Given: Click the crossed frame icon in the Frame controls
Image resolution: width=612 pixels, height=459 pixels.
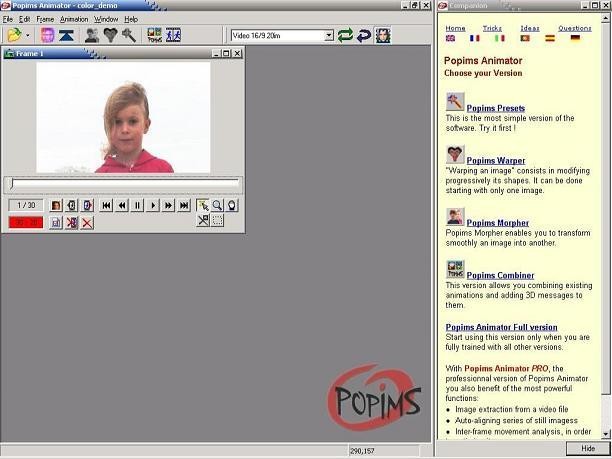Looking at the screenshot, I should point(72,223).
